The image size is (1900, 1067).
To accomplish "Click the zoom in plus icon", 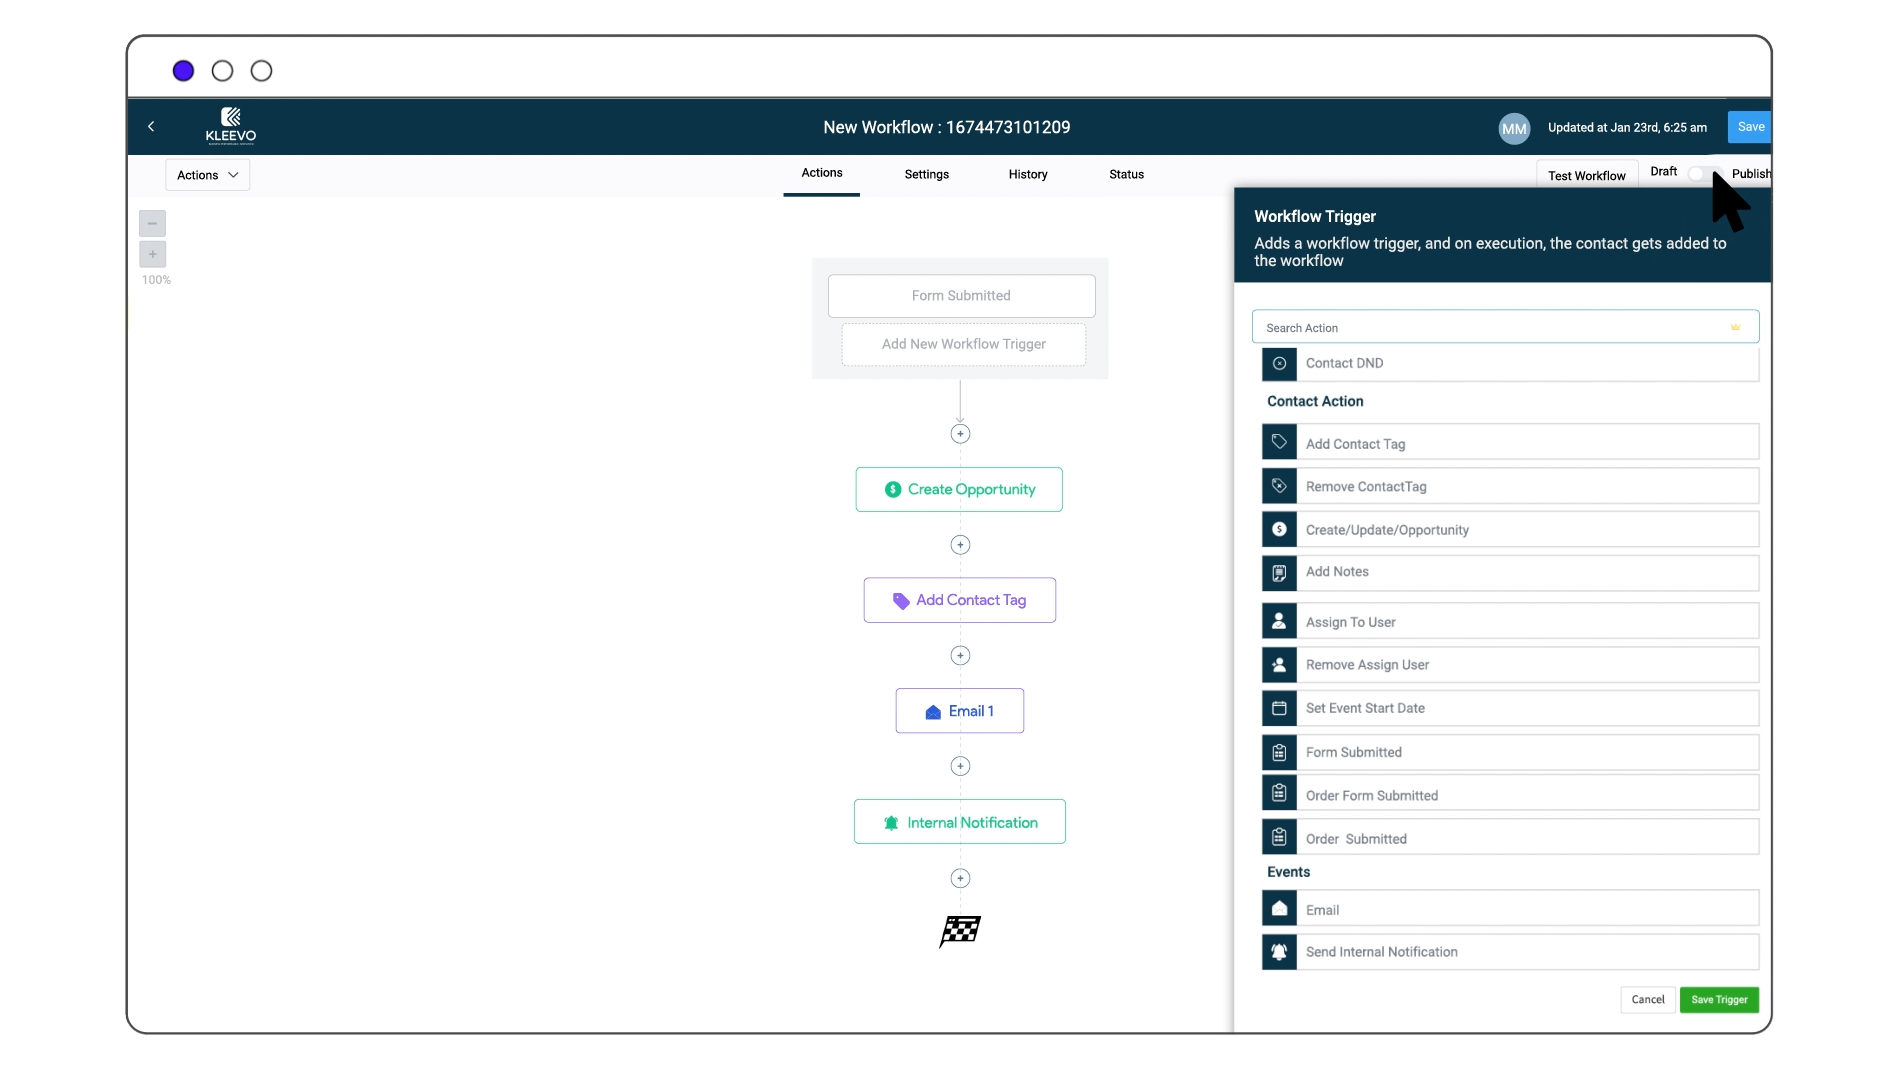I will pyautogui.click(x=152, y=254).
